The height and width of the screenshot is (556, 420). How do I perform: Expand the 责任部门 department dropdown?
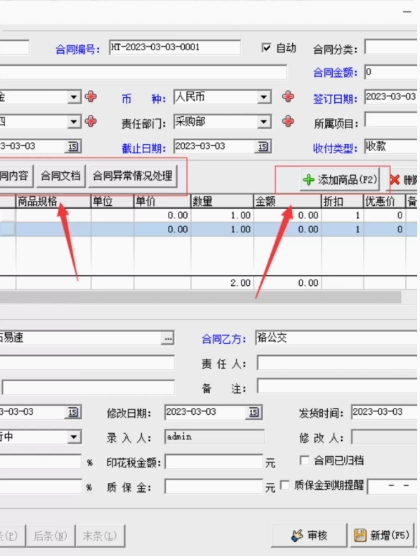point(263,122)
